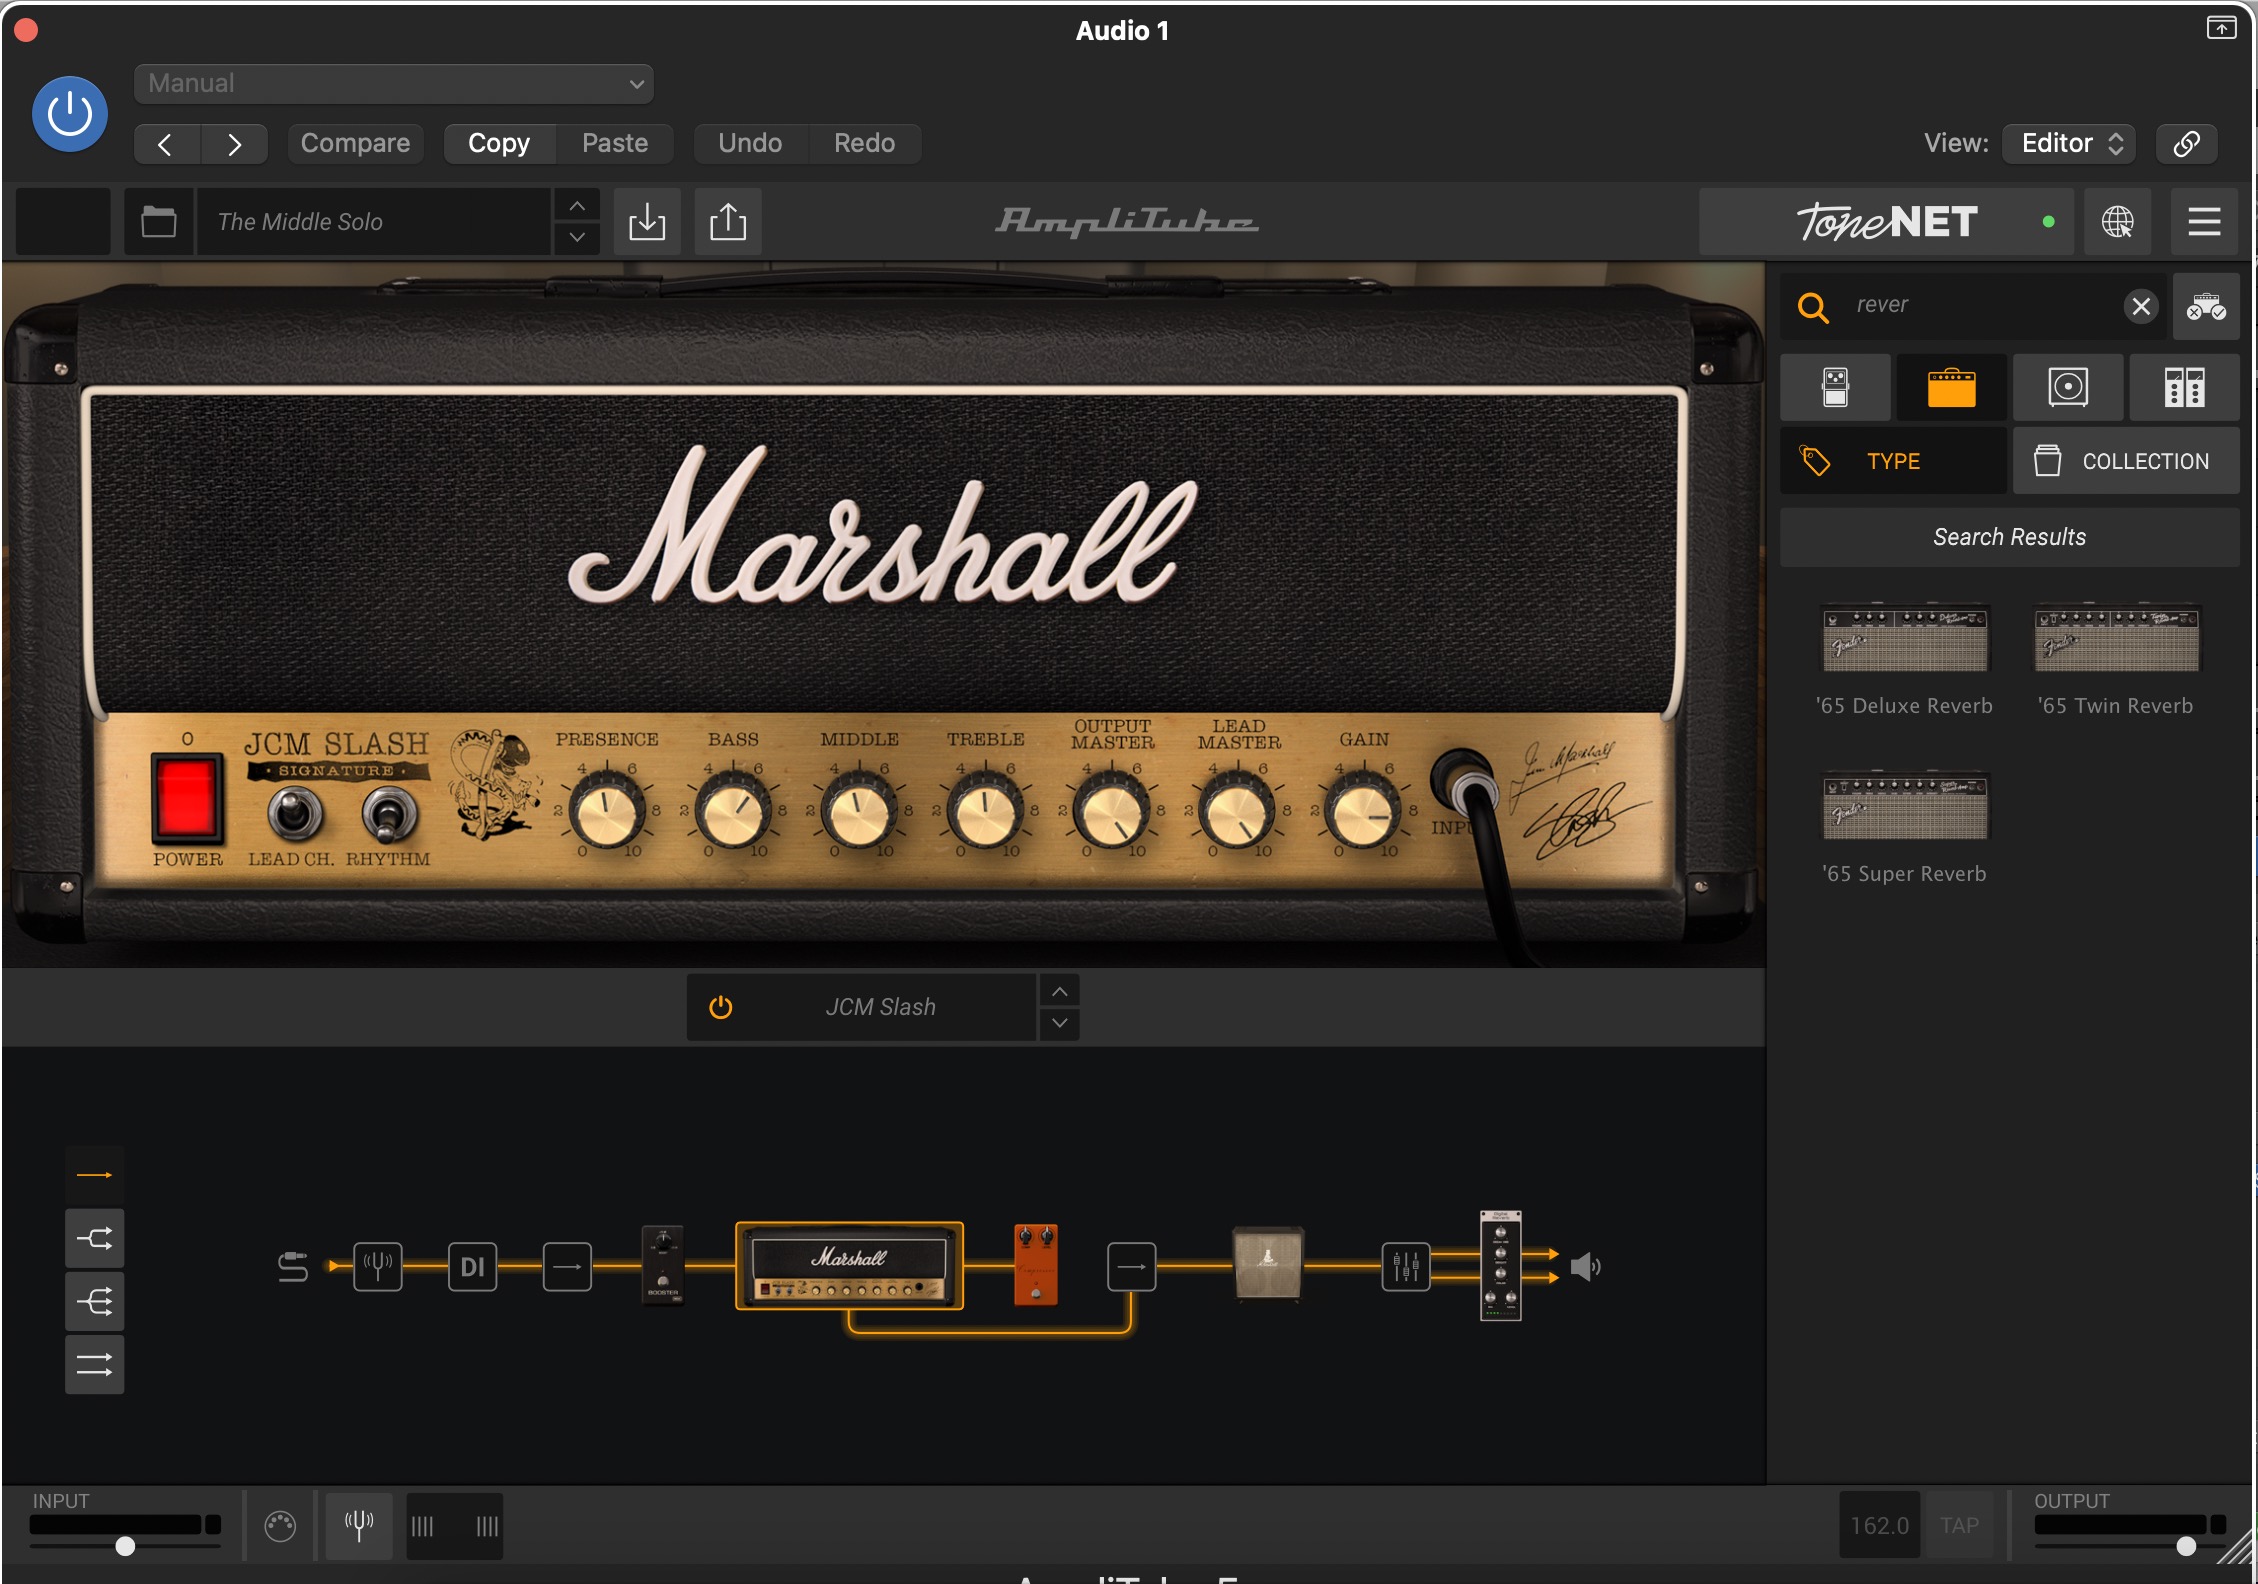
Task: Select the '65 Twin Reverb amp thumbnail
Action: (x=2117, y=638)
